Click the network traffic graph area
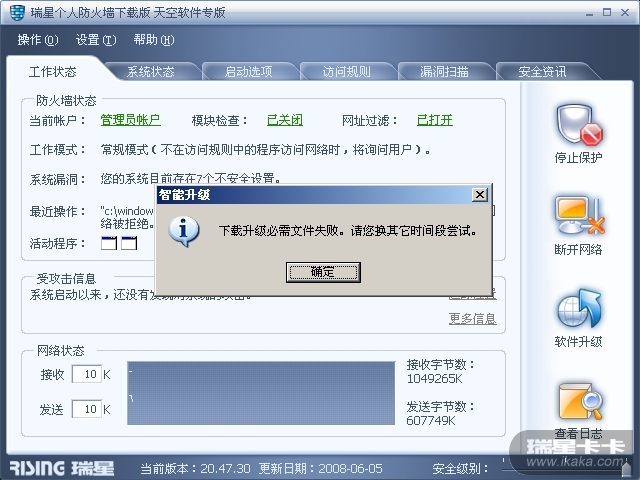This screenshot has width=640, height=480. click(x=261, y=393)
